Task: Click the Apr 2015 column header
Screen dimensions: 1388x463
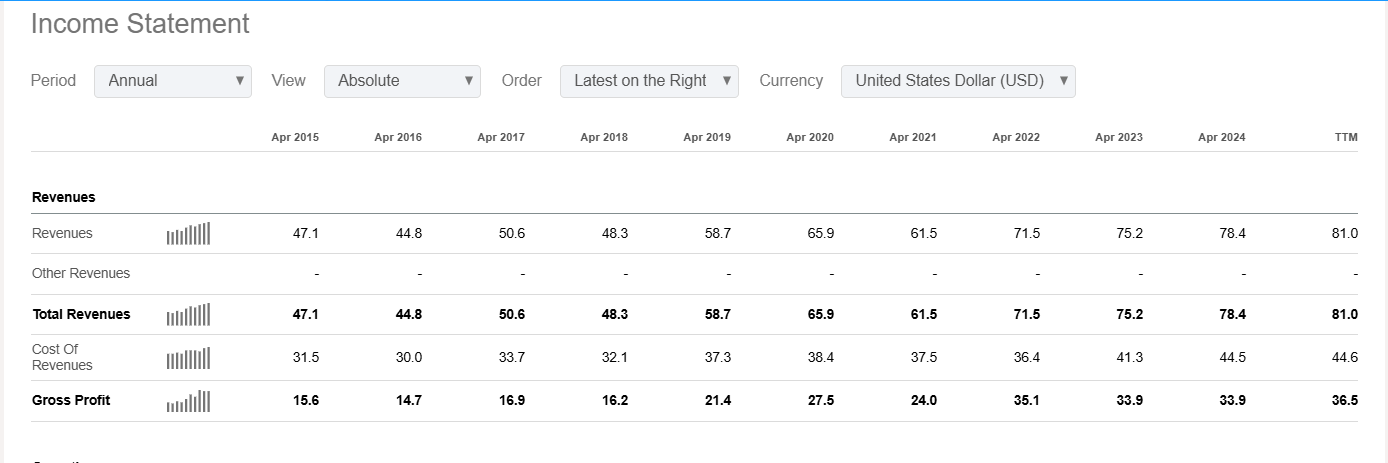Action: coord(295,137)
